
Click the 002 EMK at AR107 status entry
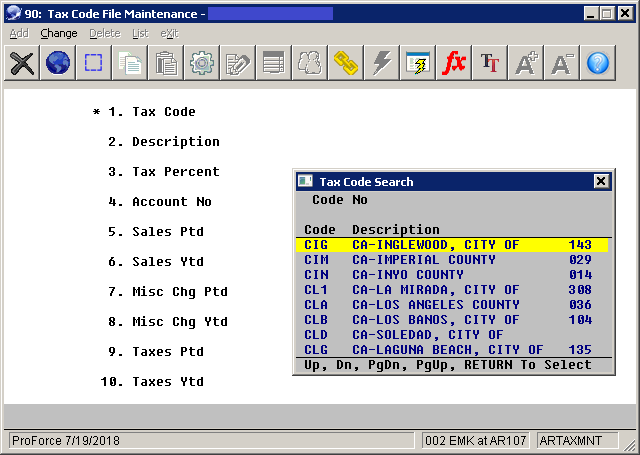coord(476,441)
